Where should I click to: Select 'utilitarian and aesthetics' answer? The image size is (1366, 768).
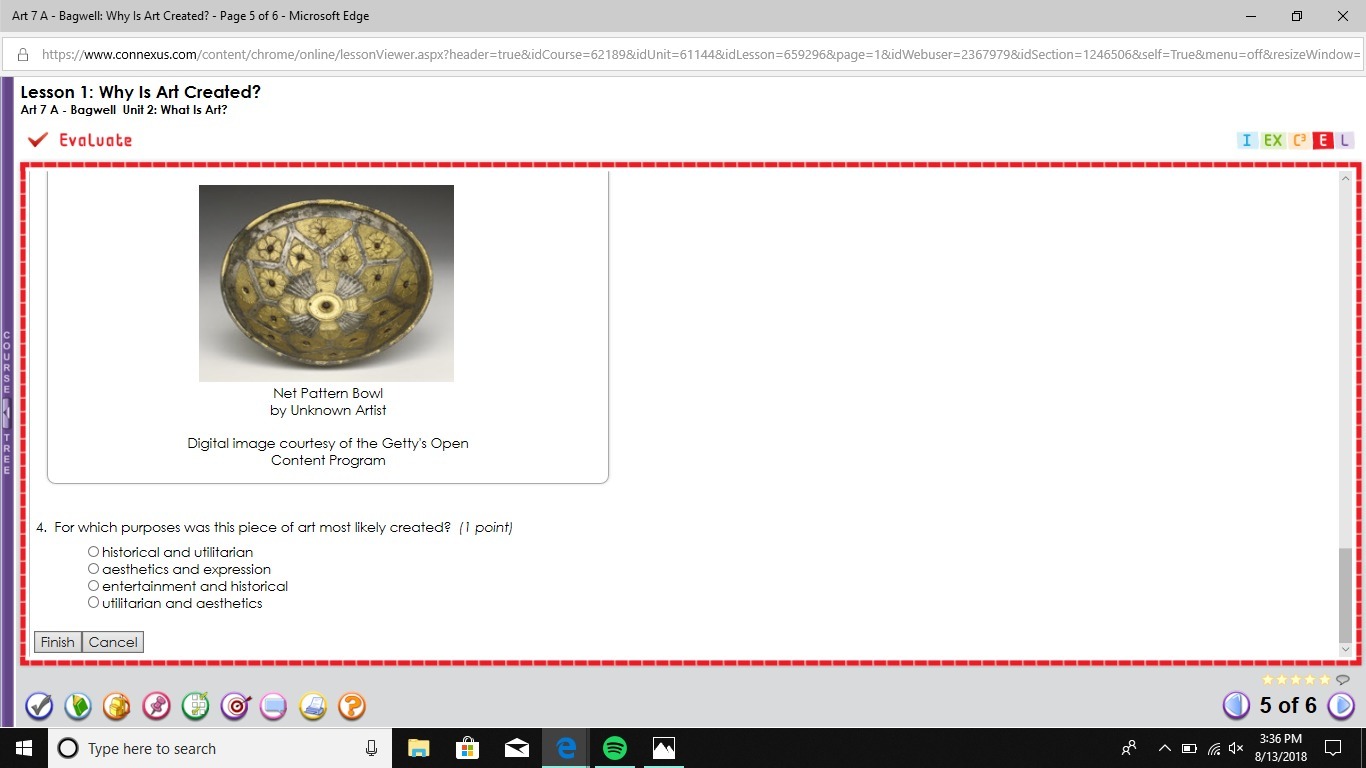(x=93, y=603)
